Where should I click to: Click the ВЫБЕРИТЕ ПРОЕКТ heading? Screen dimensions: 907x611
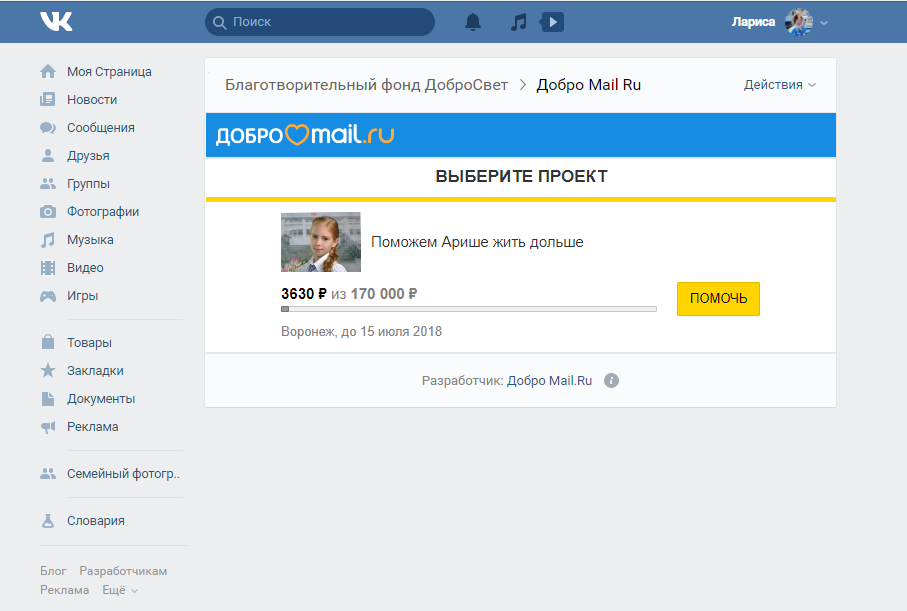[x=521, y=176]
